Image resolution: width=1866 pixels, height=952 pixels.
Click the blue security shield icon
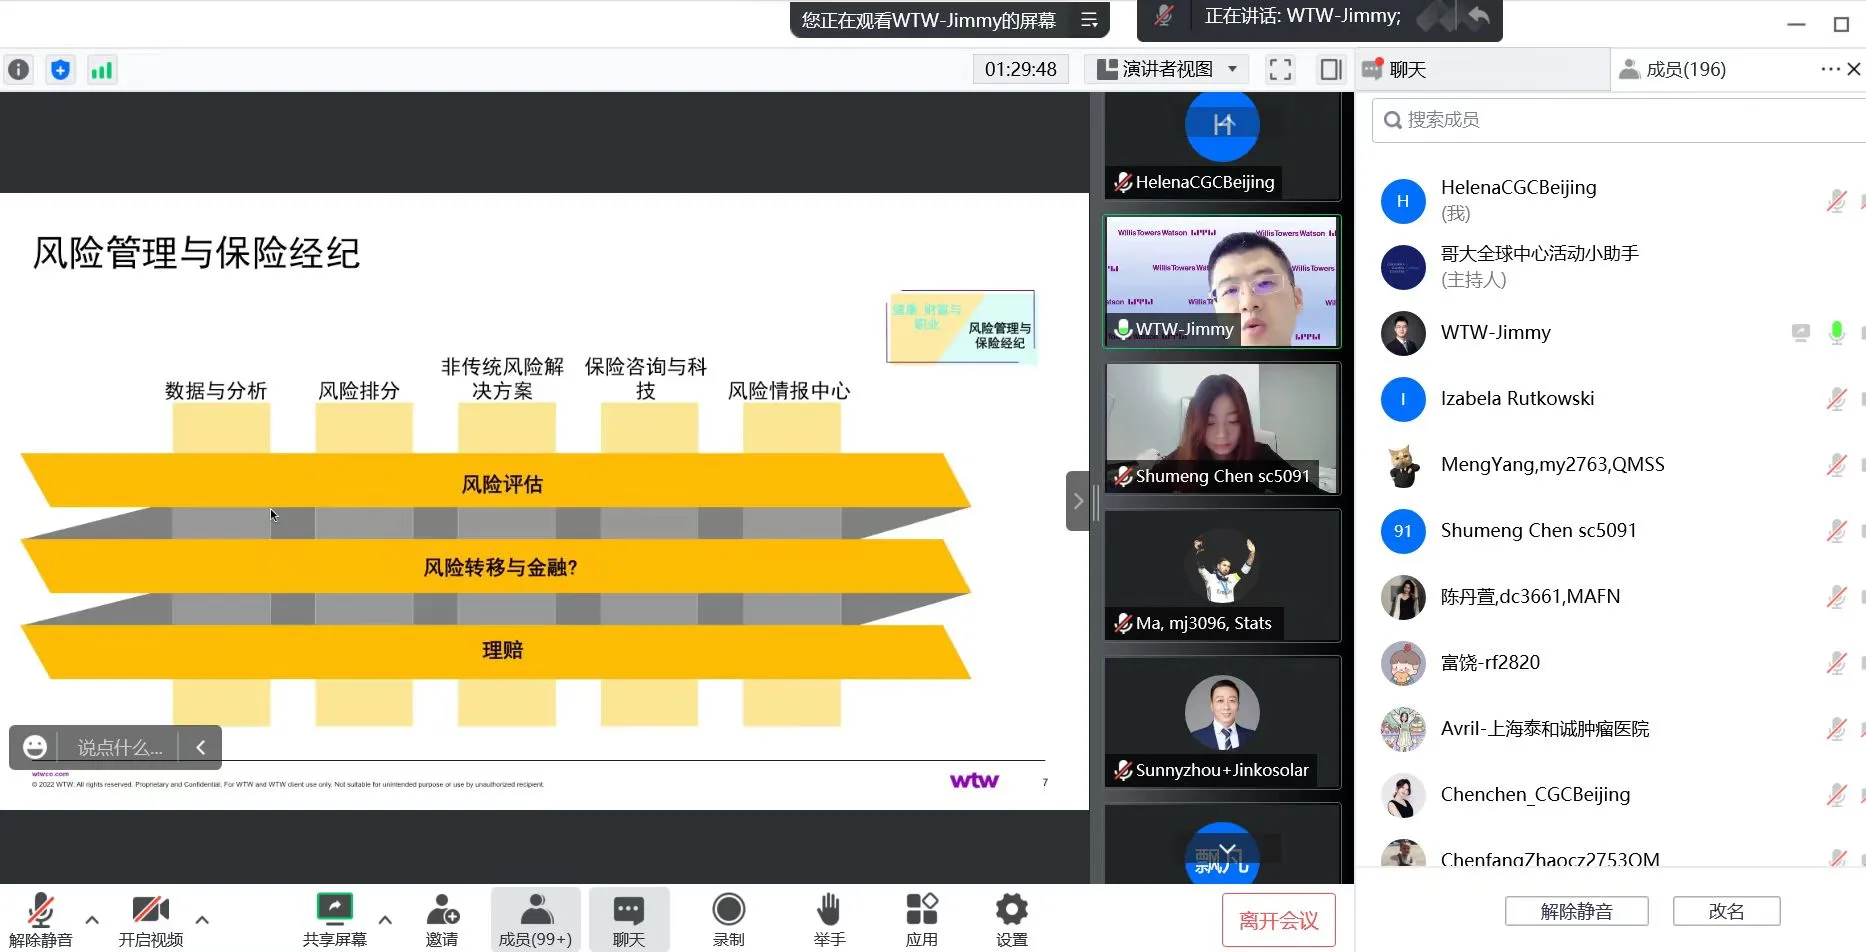pyautogui.click(x=61, y=70)
